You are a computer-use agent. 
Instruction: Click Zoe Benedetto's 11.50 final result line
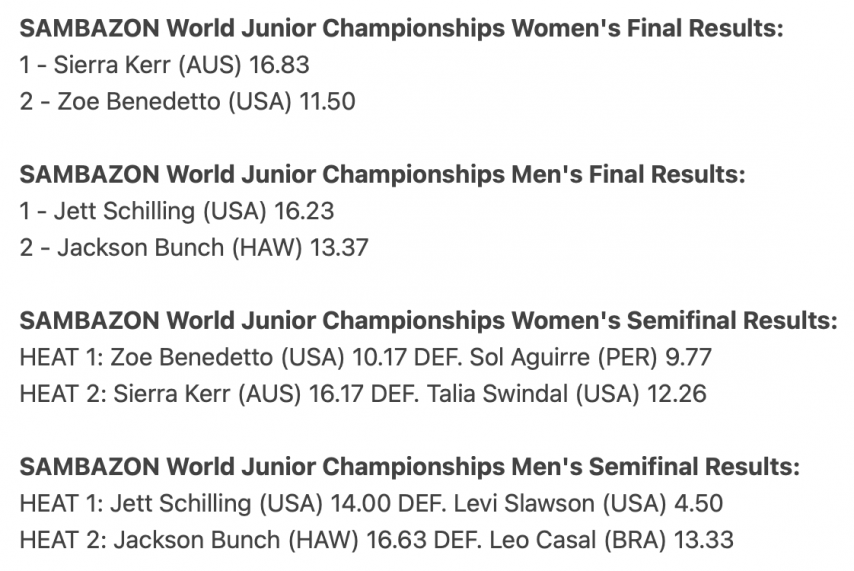(187, 101)
